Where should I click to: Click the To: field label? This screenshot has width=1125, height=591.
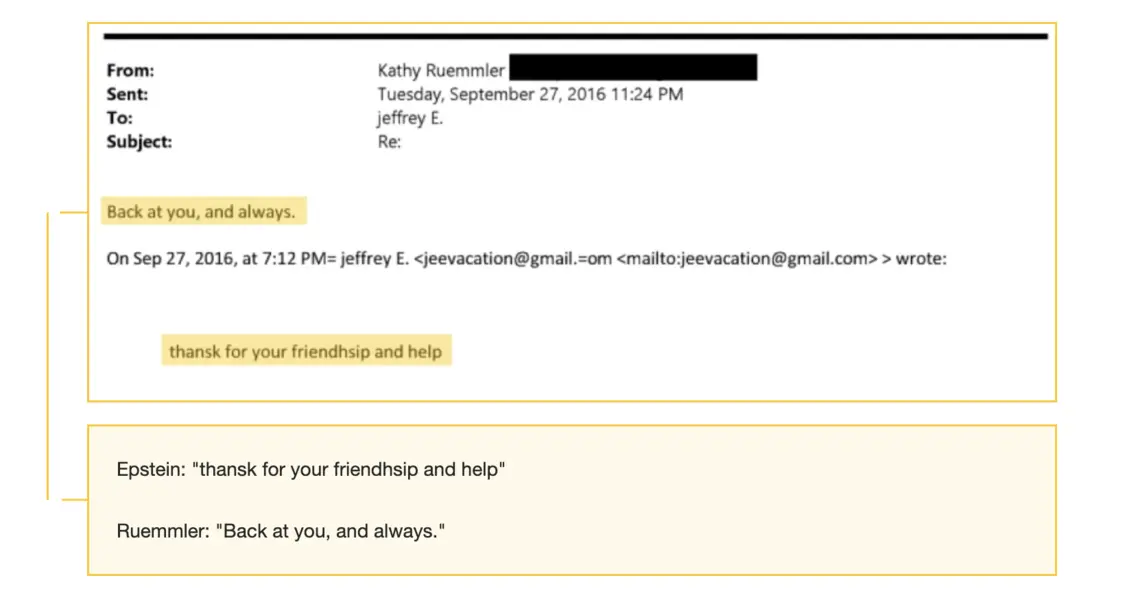coord(119,118)
